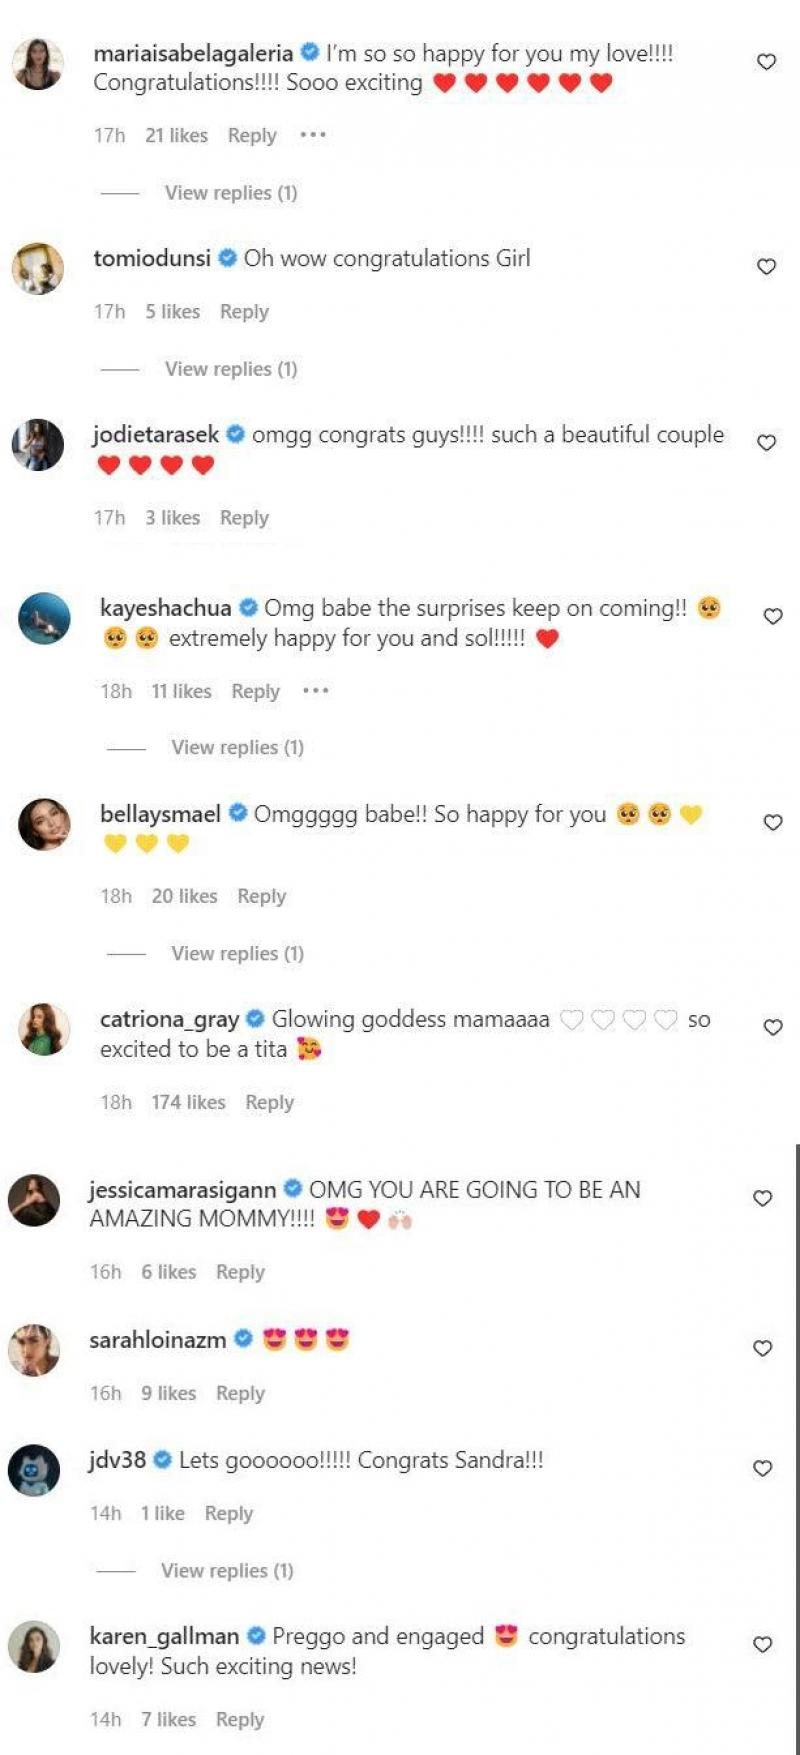Click the heart icon on sarahloinazm's comment
Image resolution: width=800 pixels, height=1755 pixels.
(762, 1348)
